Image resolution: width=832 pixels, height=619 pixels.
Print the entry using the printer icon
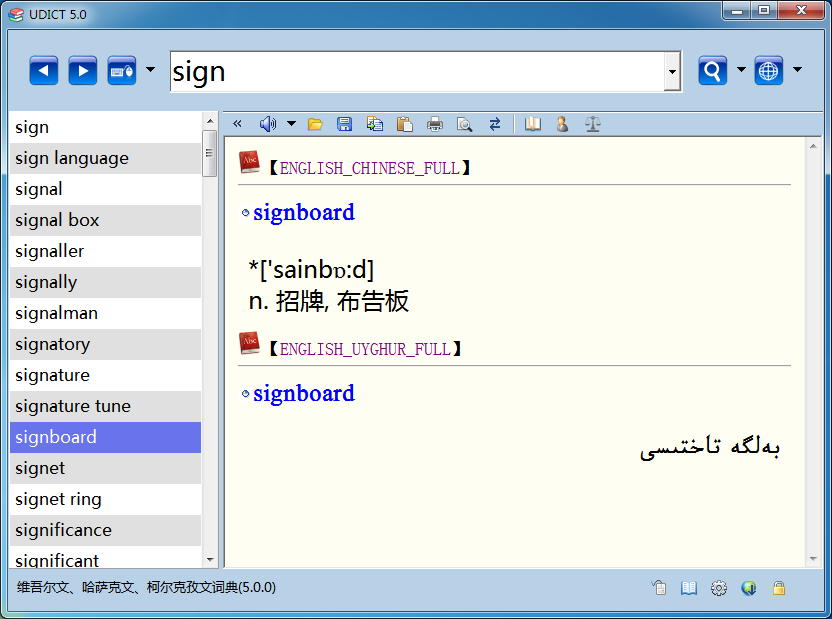435,124
